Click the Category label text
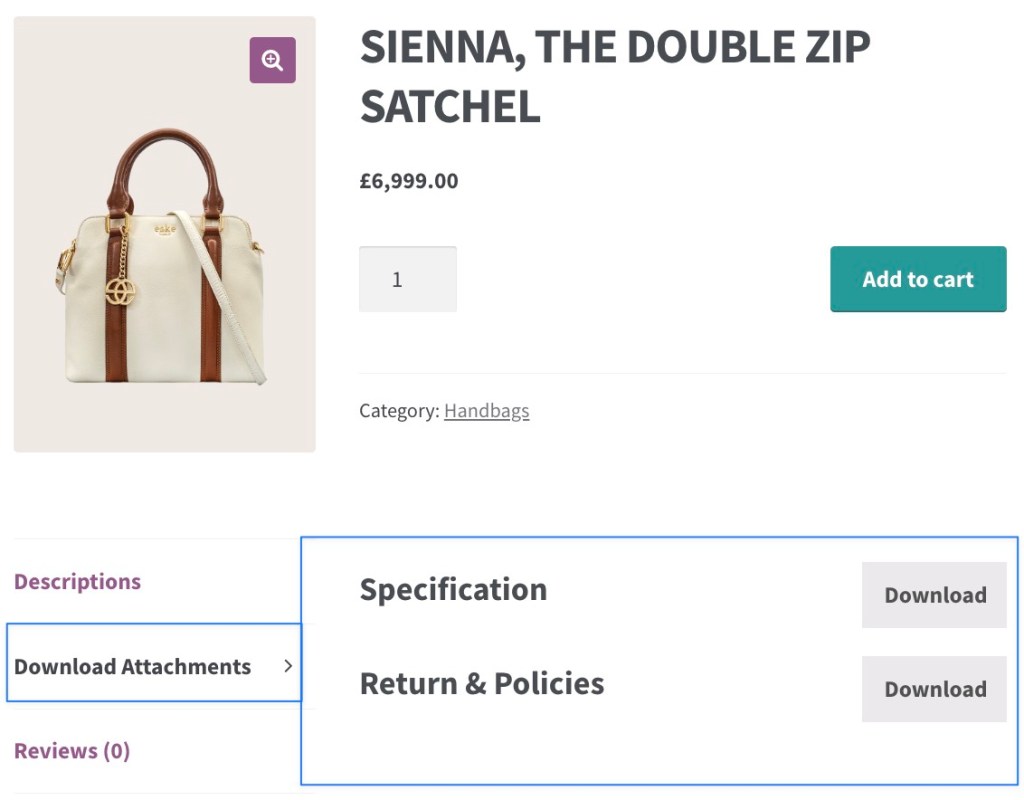Screen dimensions: 1024x800 (398, 411)
